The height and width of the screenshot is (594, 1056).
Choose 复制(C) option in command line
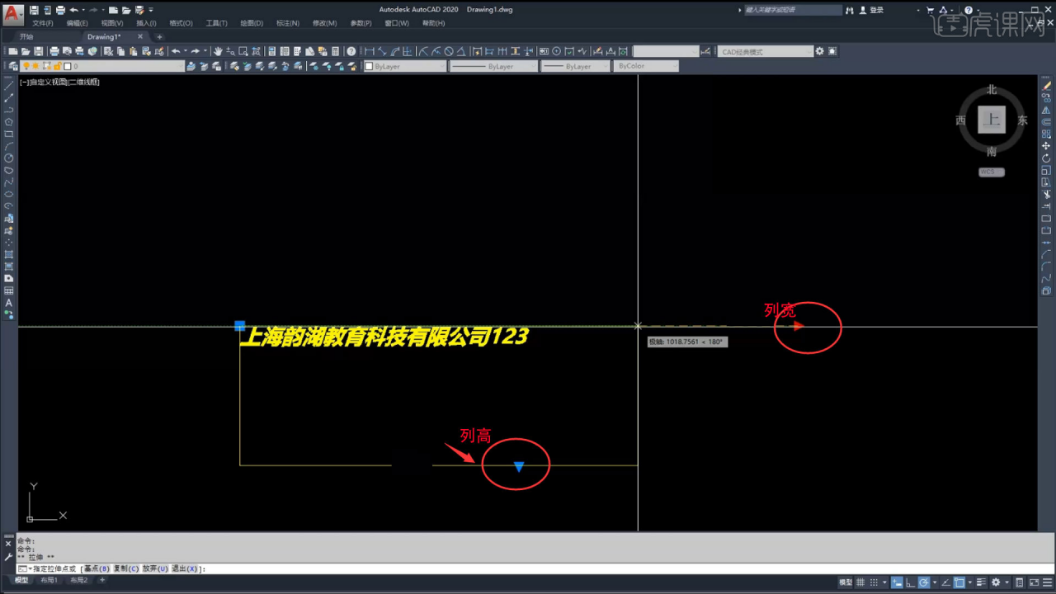click(125, 568)
